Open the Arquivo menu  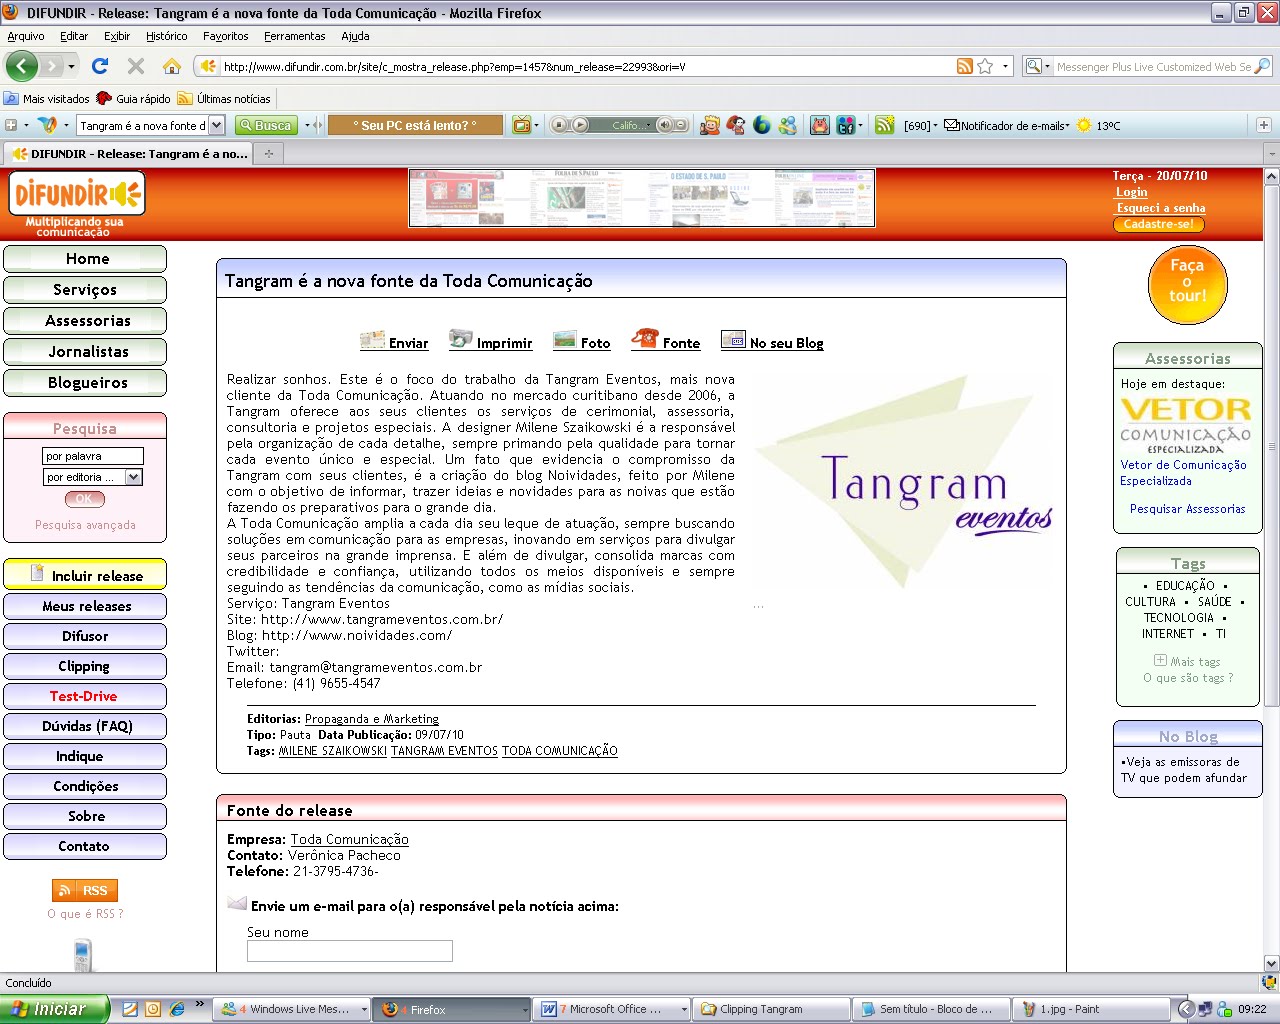pos(26,36)
